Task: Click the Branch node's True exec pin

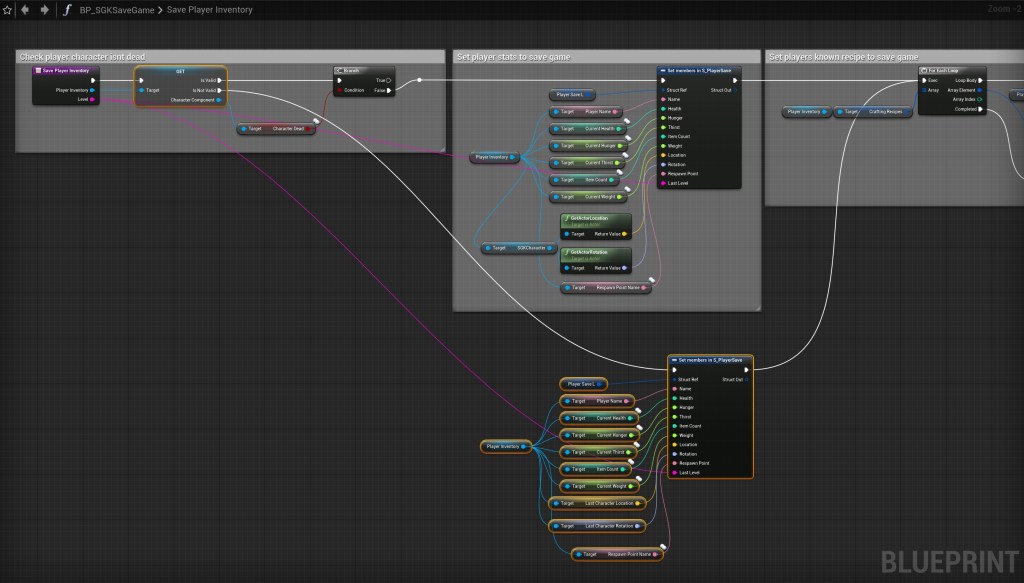Action: (x=388, y=80)
